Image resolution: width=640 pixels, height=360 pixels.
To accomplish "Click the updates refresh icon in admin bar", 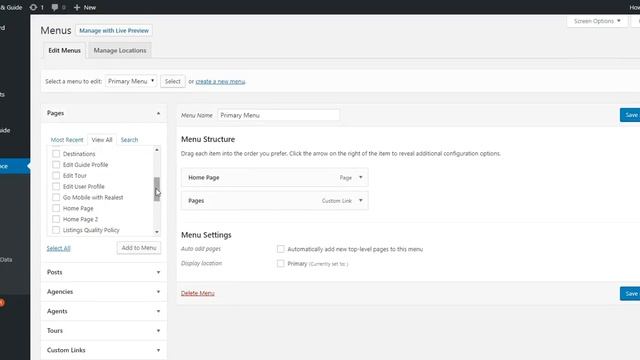I will [x=33, y=7].
